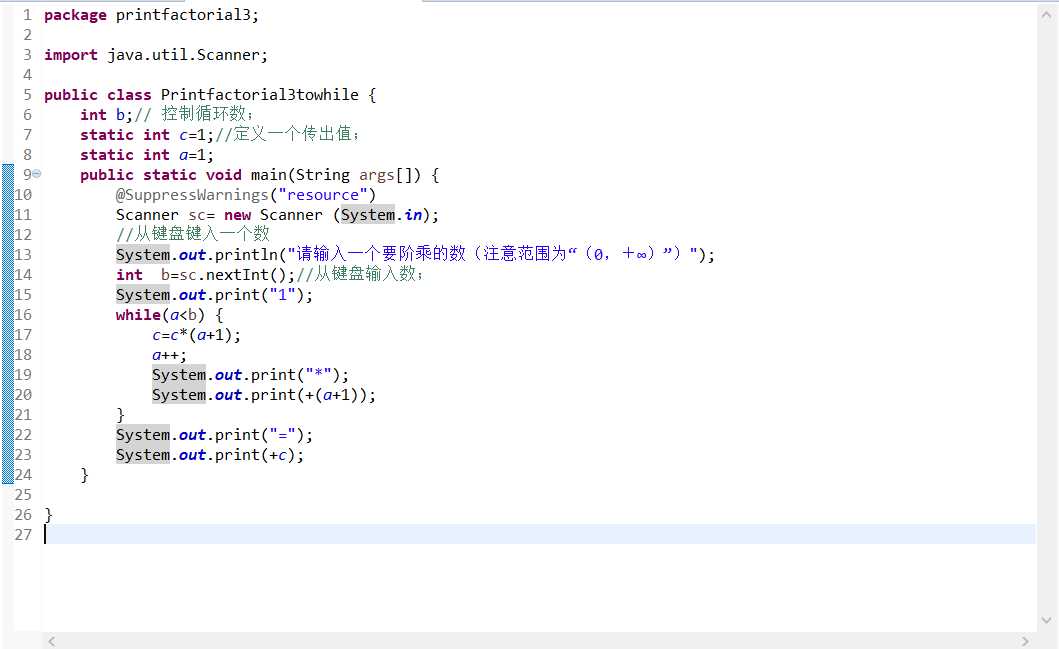This screenshot has height=649, width=1059.
Task: Place the cursor on empty line 27
Action: (539, 534)
